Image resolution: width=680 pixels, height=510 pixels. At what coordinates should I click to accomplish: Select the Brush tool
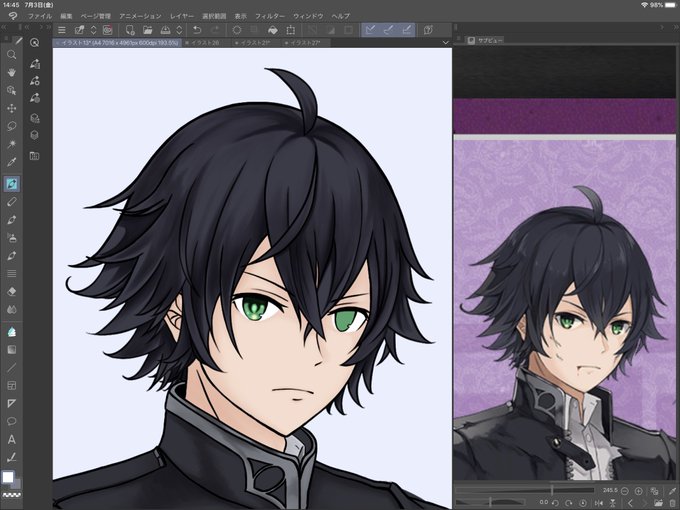12,220
